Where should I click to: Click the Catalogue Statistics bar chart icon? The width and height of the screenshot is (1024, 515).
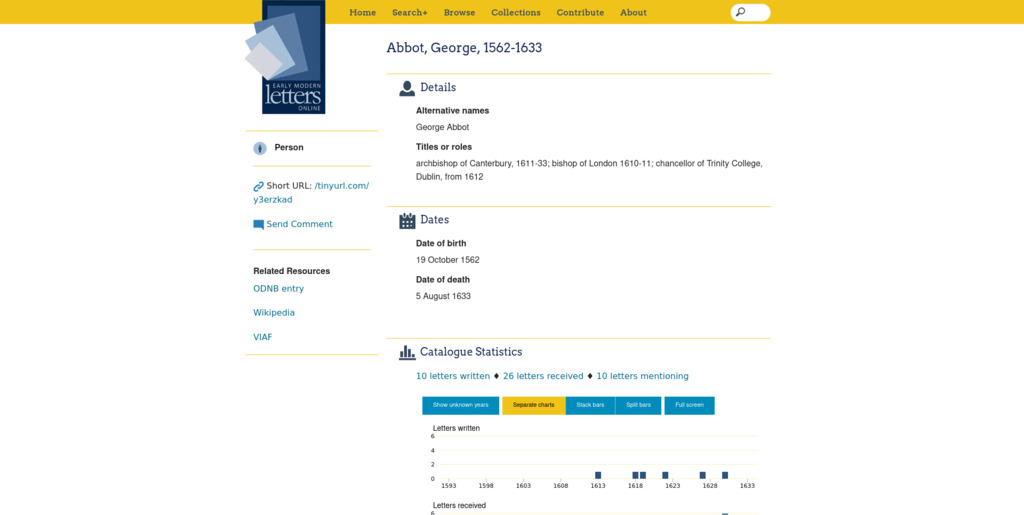click(x=407, y=352)
